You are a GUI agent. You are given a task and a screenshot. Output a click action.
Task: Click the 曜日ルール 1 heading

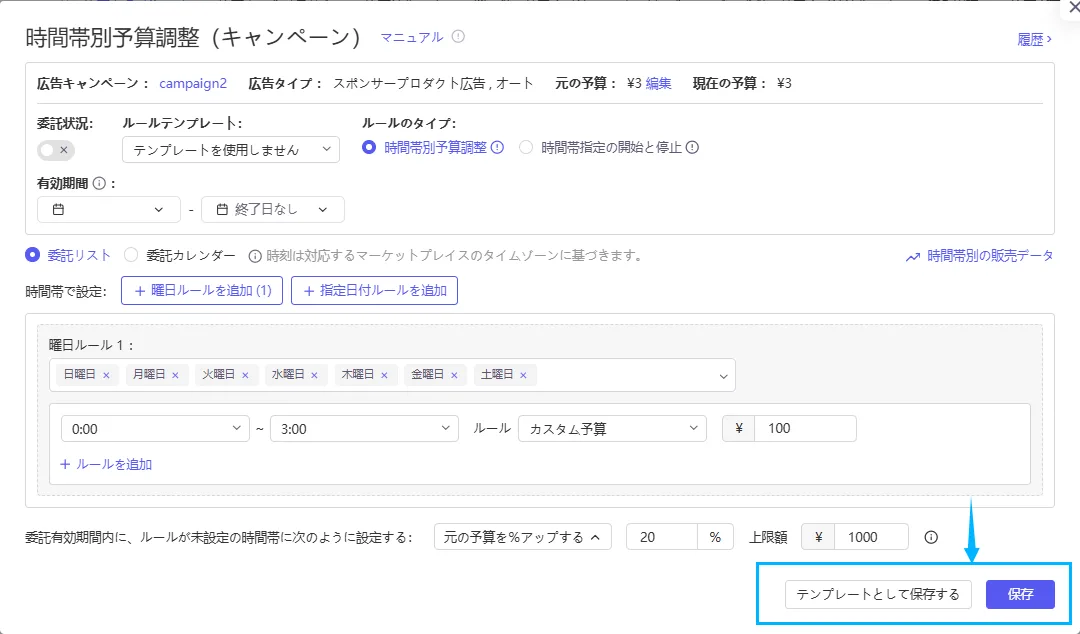tap(91, 345)
